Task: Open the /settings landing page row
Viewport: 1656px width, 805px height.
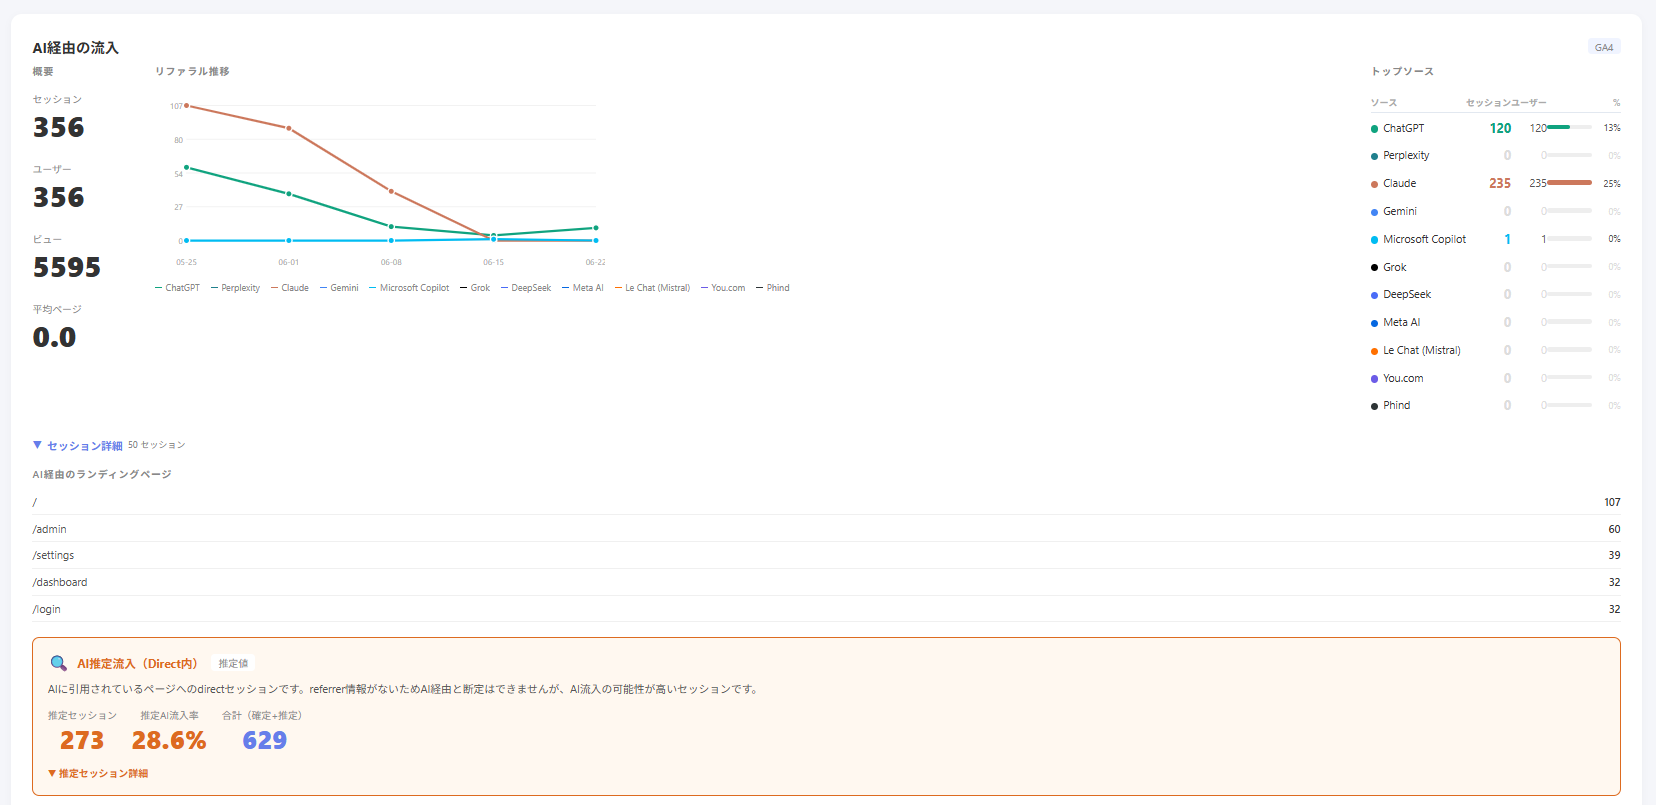Action: (826, 555)
